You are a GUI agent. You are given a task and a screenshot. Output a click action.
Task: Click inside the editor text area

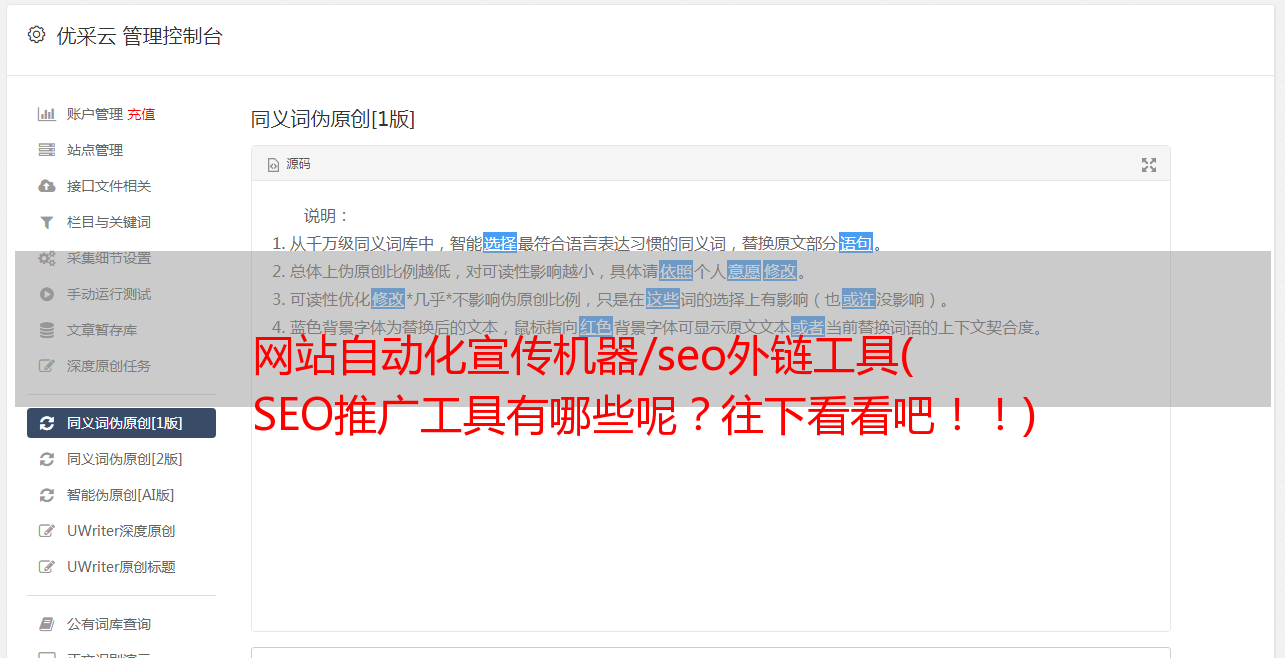[x=710, y=500]
